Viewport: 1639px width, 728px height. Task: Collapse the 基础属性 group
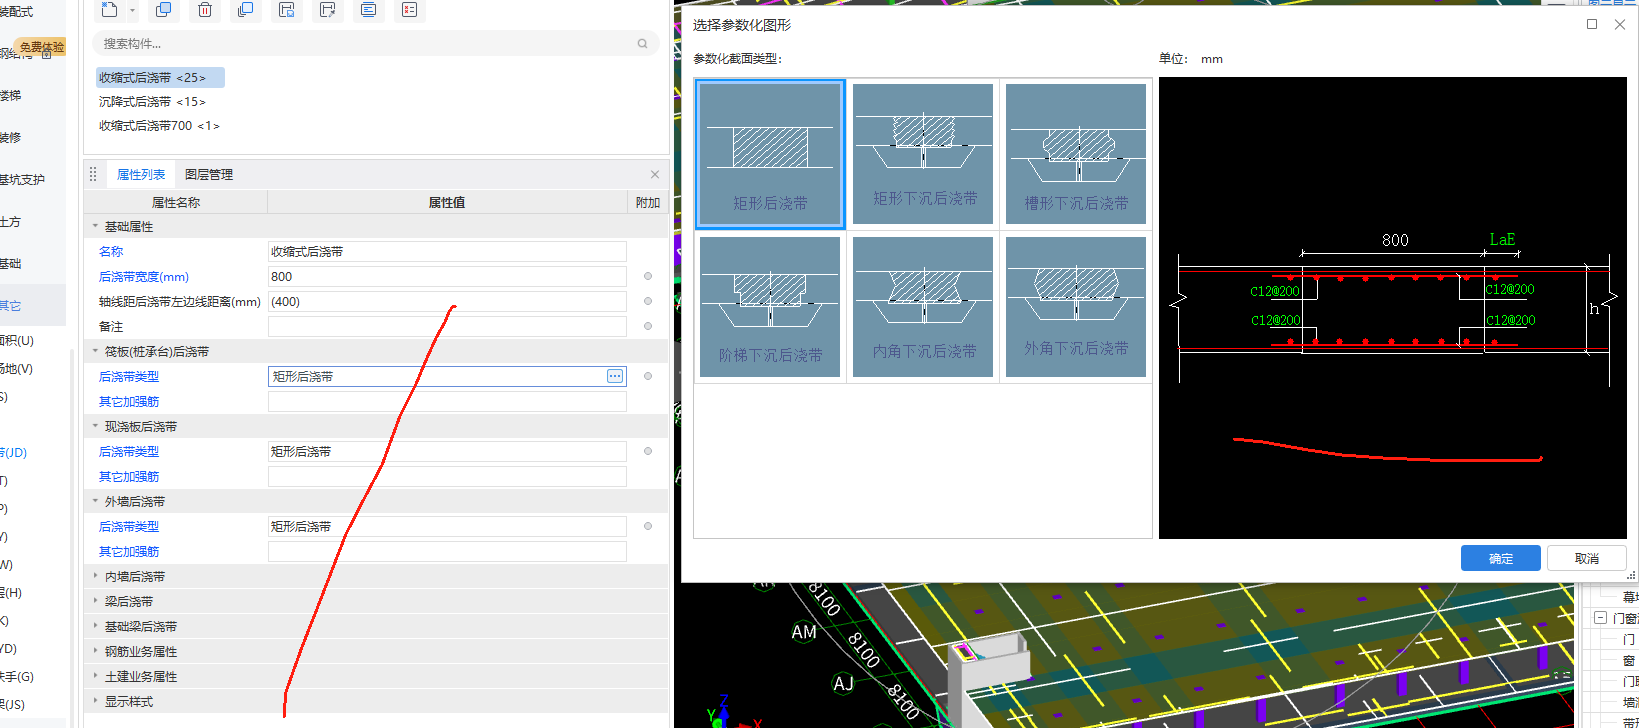96,226
